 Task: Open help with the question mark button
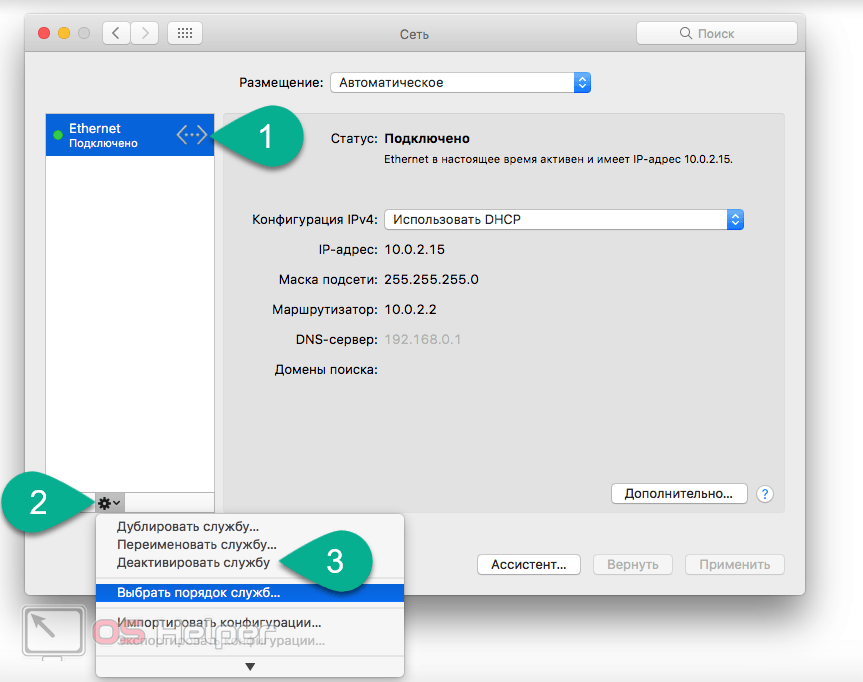[x=765, y=494]
